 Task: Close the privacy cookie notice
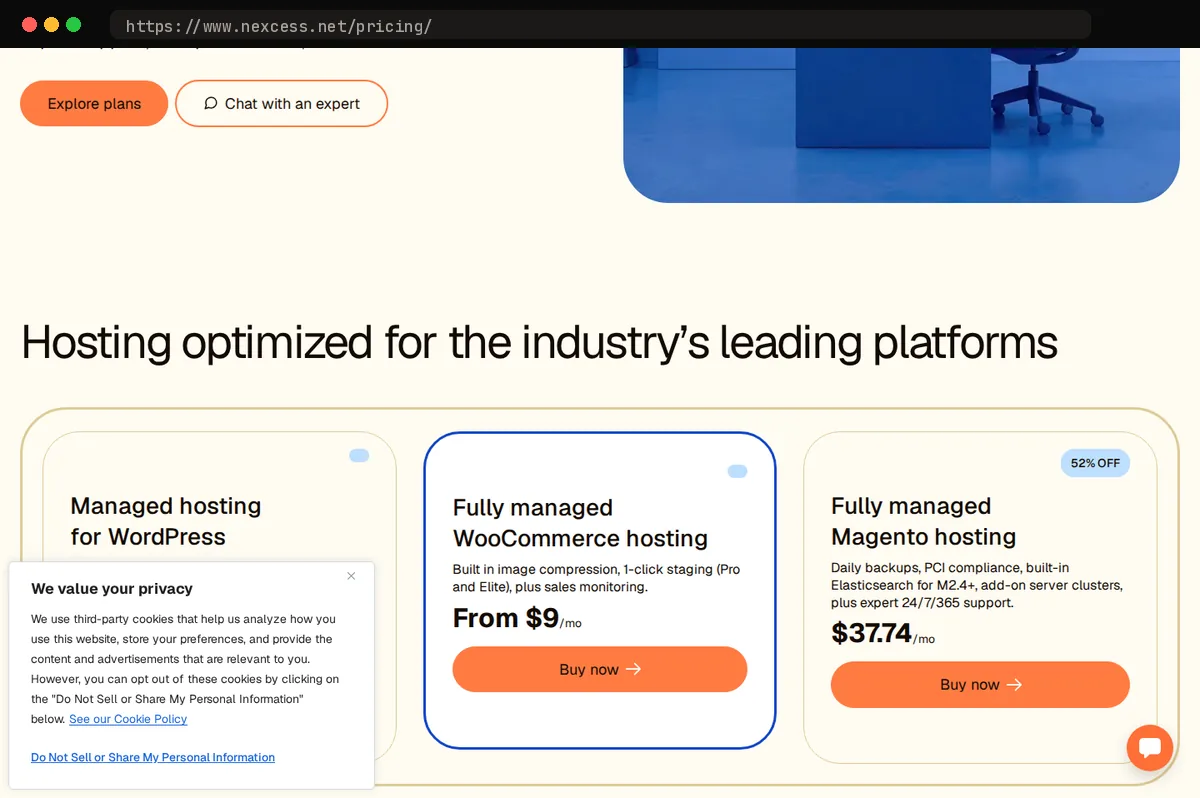351,576
